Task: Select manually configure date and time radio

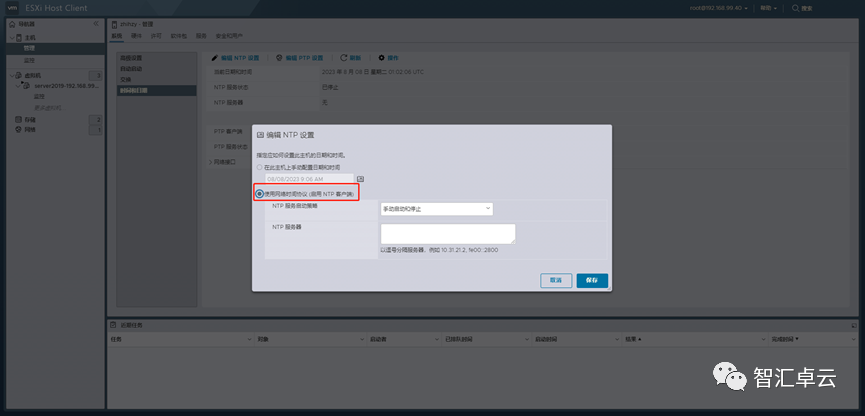Action: coord(259,167)
